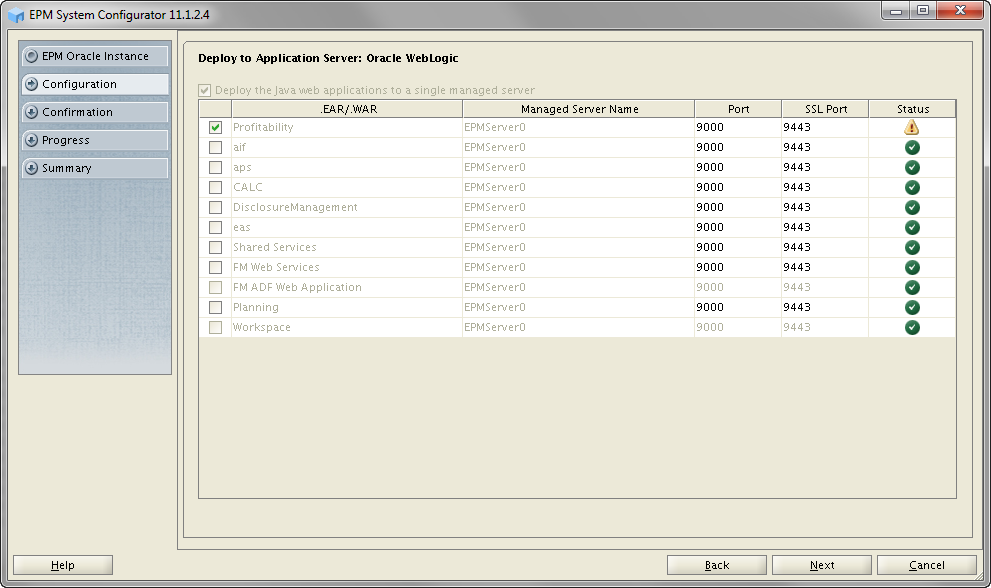Click the Status column header
Image resolution: width=991 pixels, height=588 pixels.
pyautogui.click(x=913, y=109)
